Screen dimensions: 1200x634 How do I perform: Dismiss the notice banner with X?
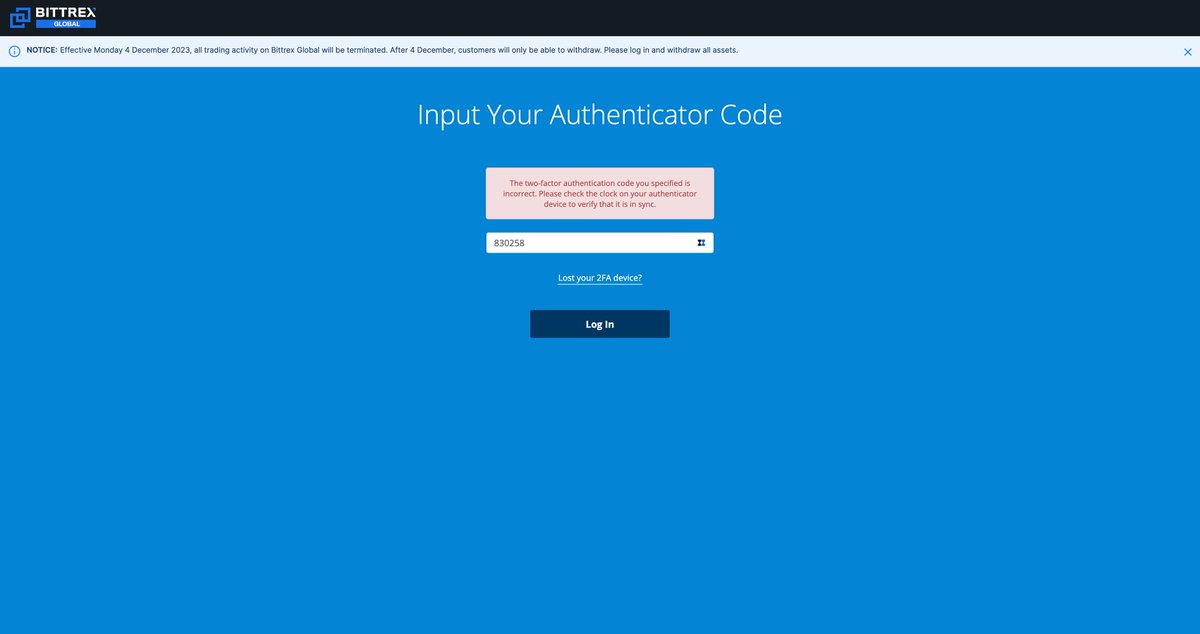tap(1187, 51)
